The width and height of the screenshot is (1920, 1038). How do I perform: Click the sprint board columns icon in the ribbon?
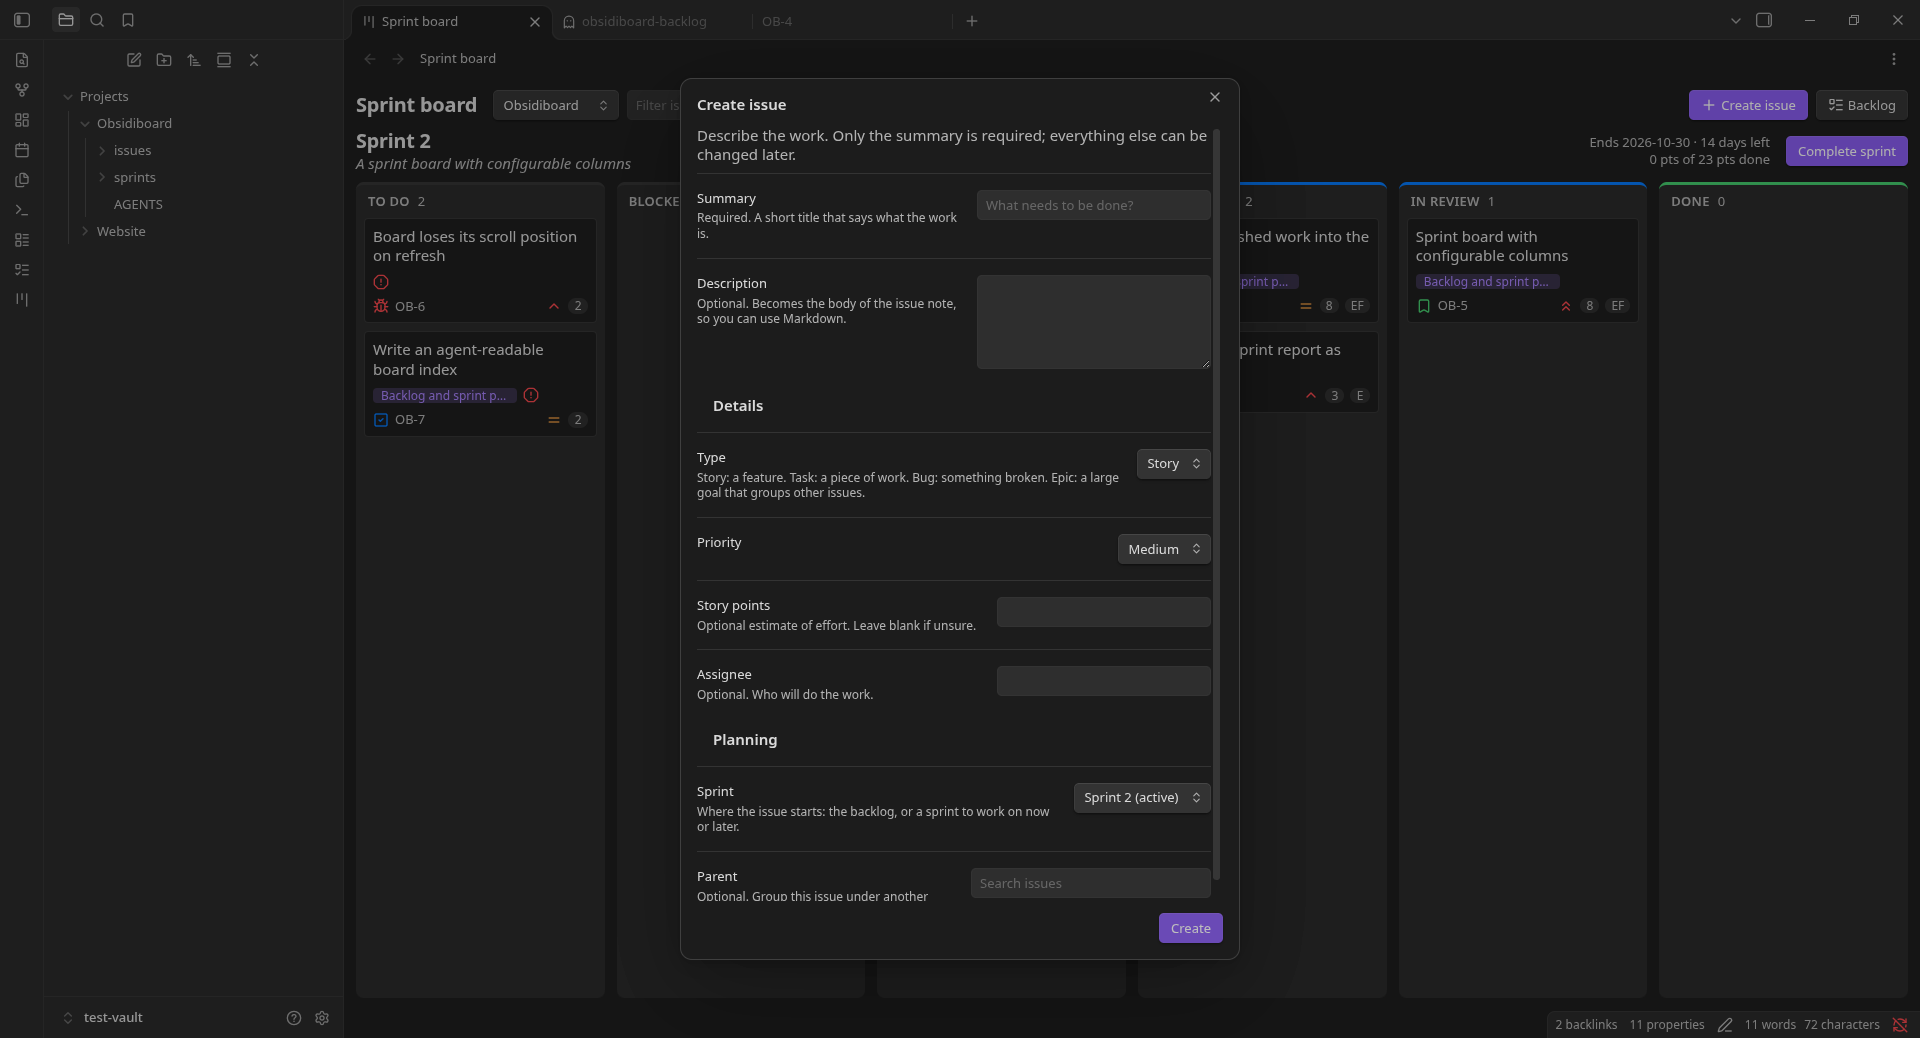pyautogui.click(x=22, y=300)
